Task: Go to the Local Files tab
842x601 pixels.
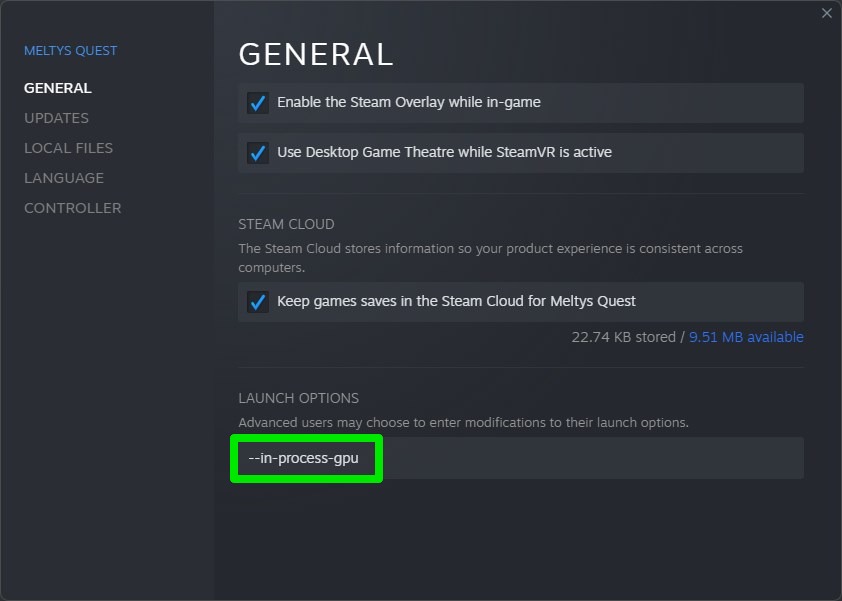Action: point(68,148)
